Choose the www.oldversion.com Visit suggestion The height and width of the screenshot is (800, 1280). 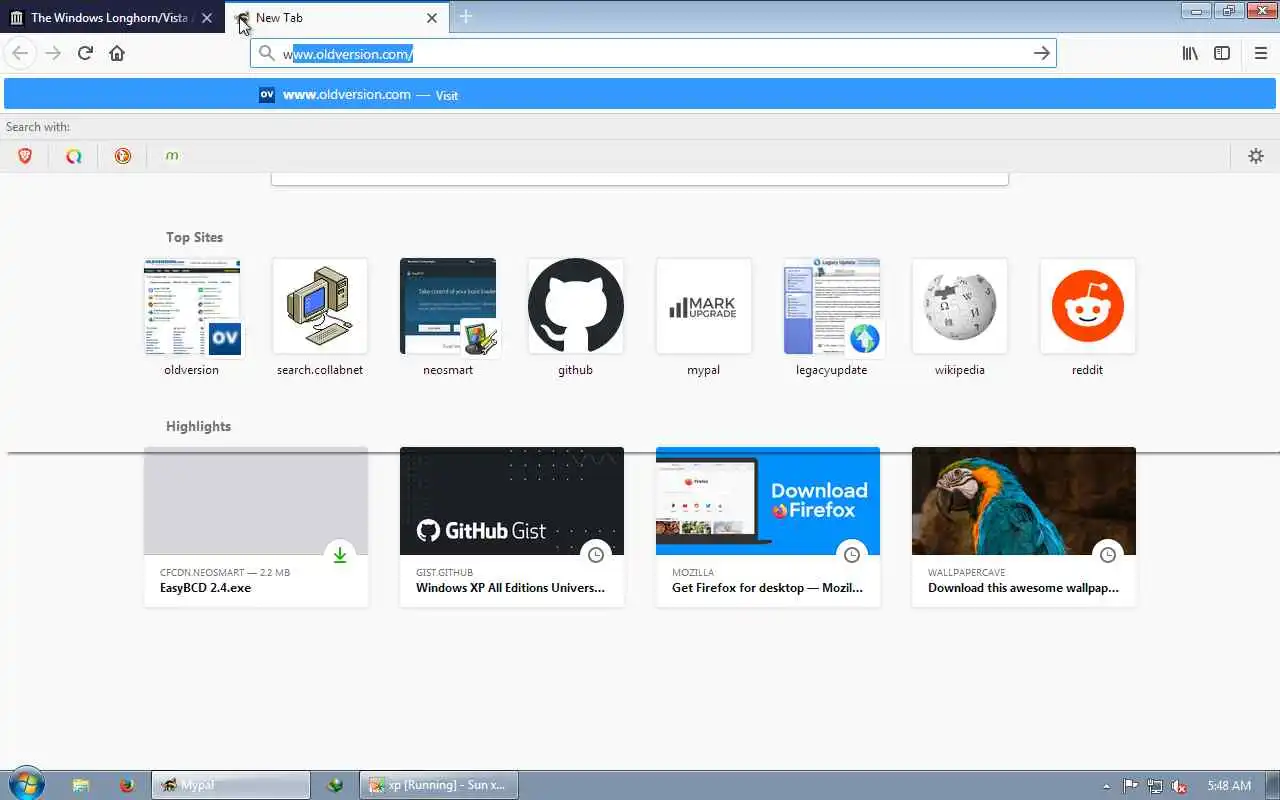(640, 94)
